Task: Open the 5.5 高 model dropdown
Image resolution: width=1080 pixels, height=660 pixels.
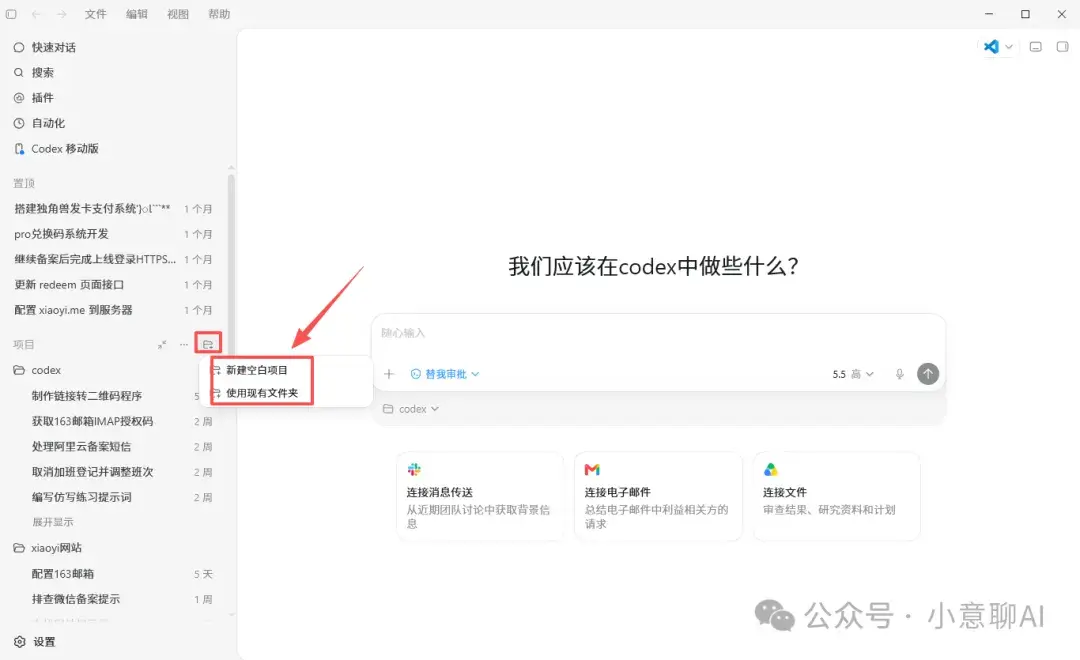Action: tap(853, 374)
